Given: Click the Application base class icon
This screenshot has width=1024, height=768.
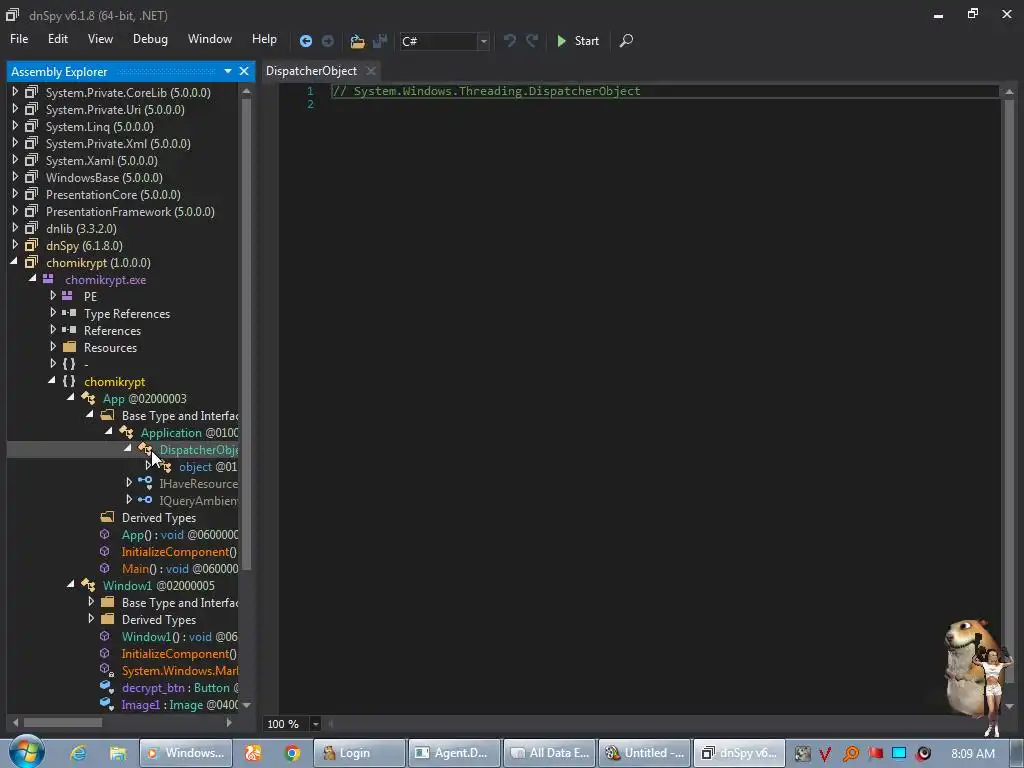Looking at the screenshot, I should tap(126, 432).
